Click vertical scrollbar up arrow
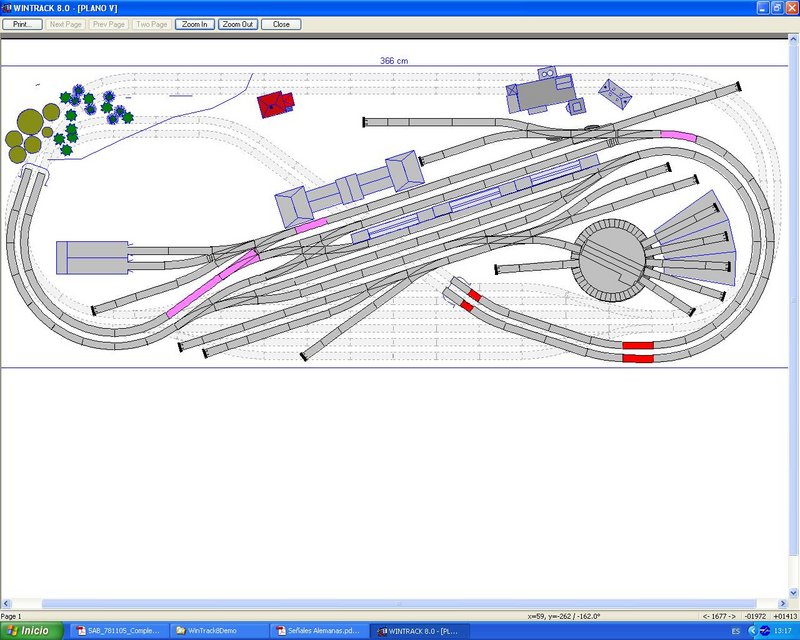This screenshot has width=800, height=640. pos(793,39)
